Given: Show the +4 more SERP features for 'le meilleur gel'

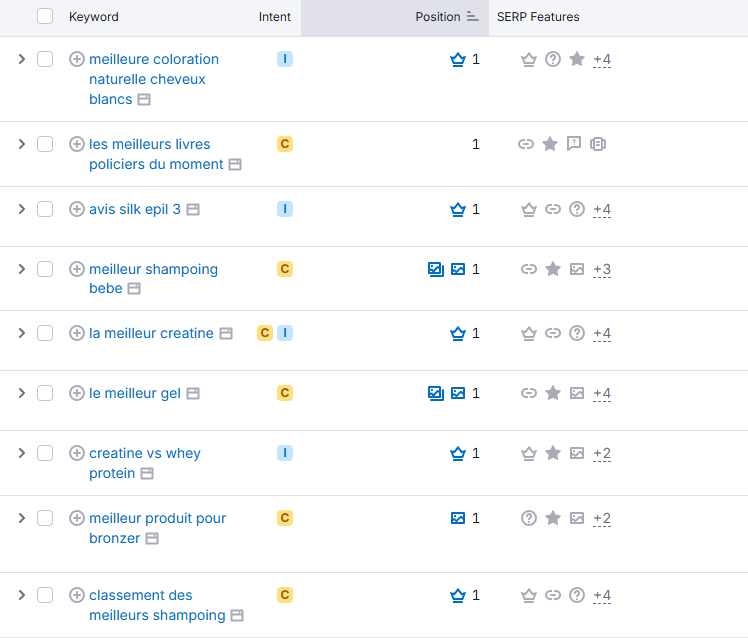Looking at the screenshot, I should tap(602, 394).
